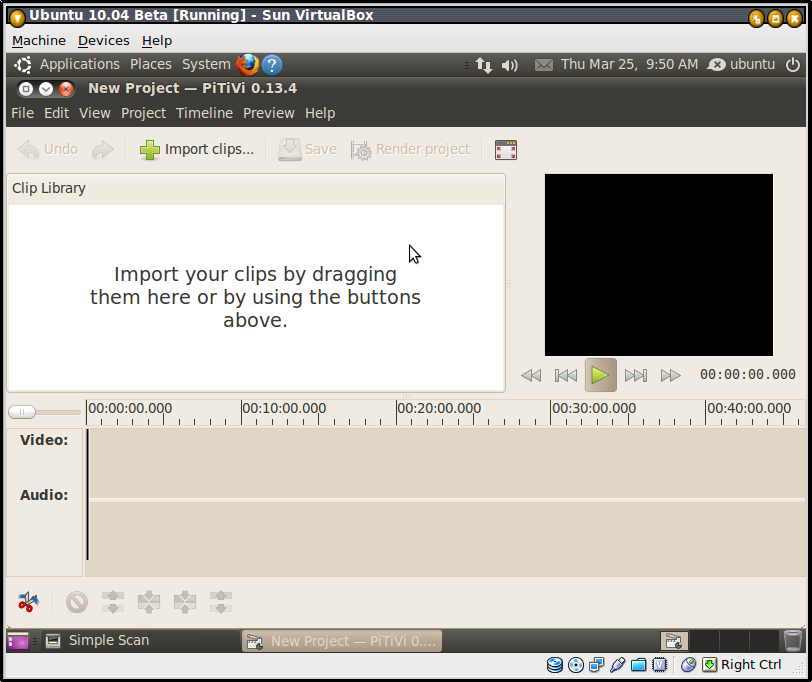This screenshot has height=682, width=812.
Task: Click the Ubuntu logo on Applications menu
Action: pos(22,65)
